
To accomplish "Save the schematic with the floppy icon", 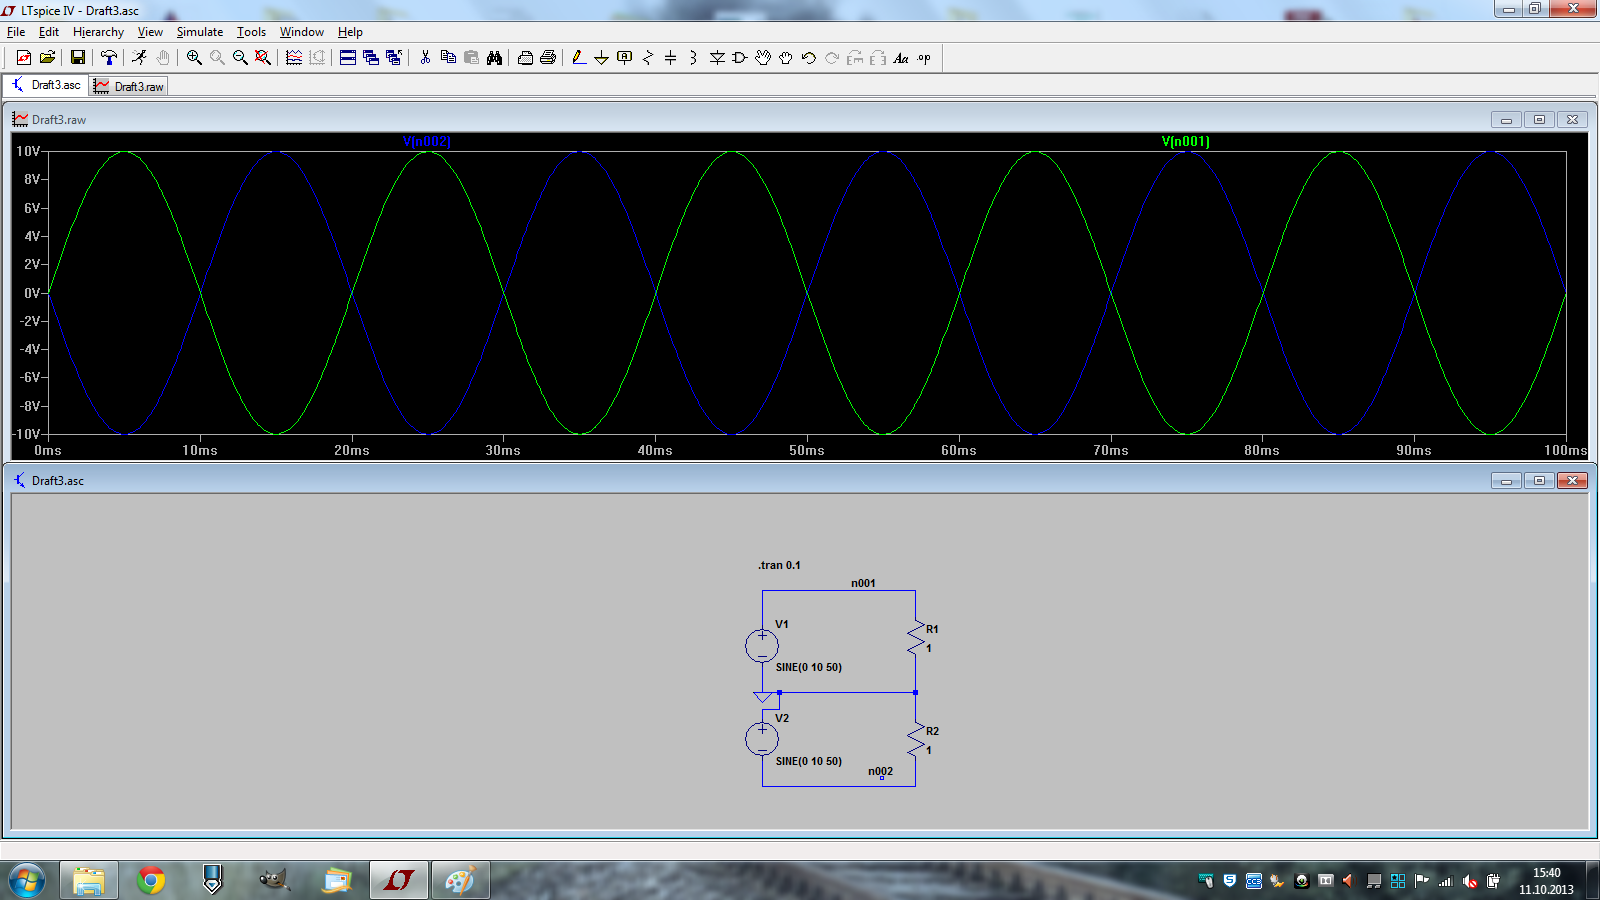I will [77, 58].
